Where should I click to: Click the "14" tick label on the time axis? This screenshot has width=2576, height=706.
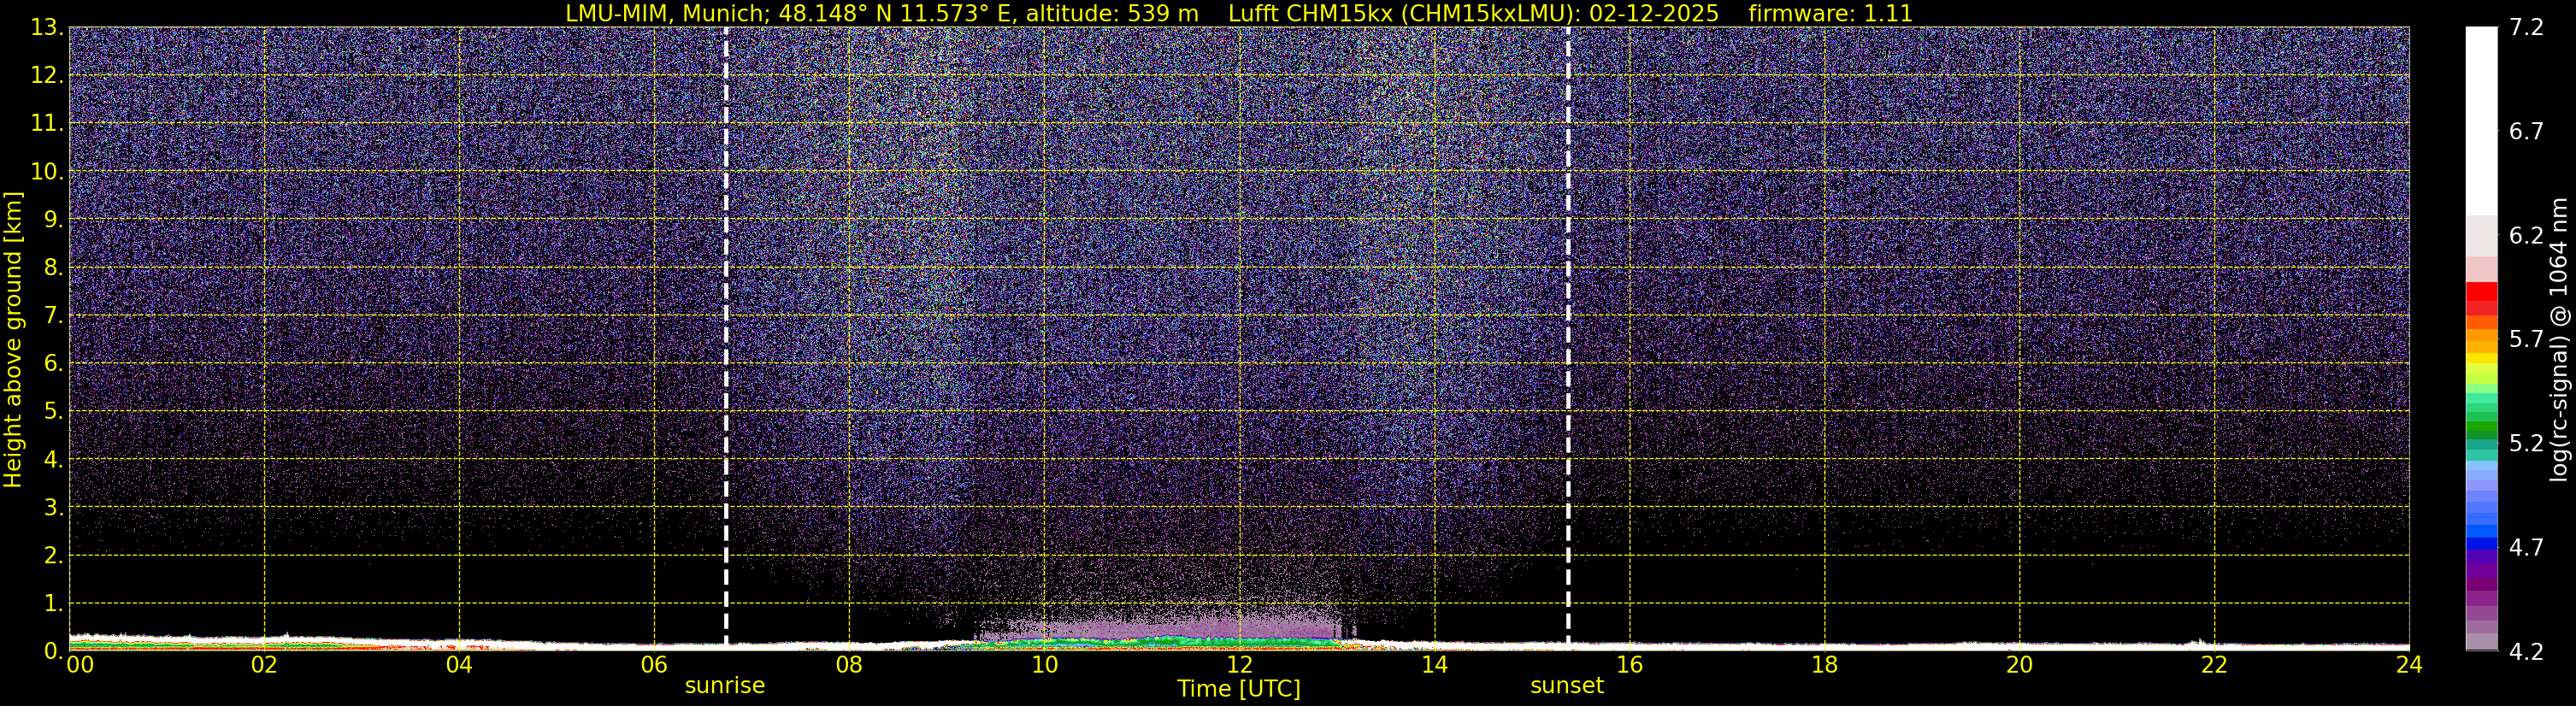pyautogui.click(x=1434, y=665)
